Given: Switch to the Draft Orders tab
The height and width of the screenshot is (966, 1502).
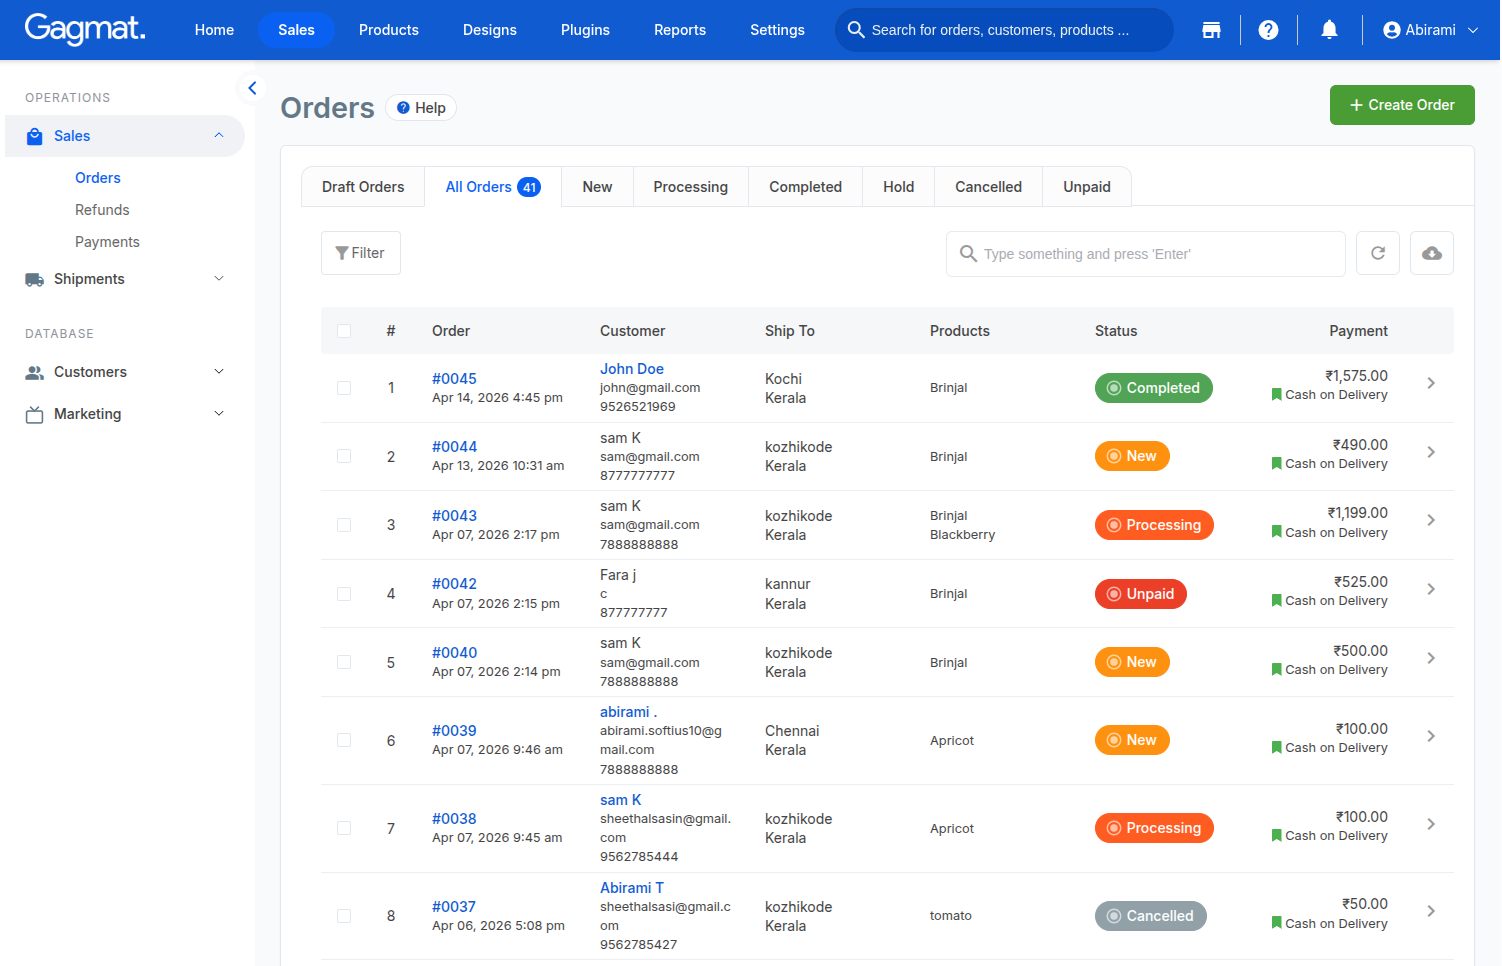Looking at the screenshot, I should tap(363, 187).
